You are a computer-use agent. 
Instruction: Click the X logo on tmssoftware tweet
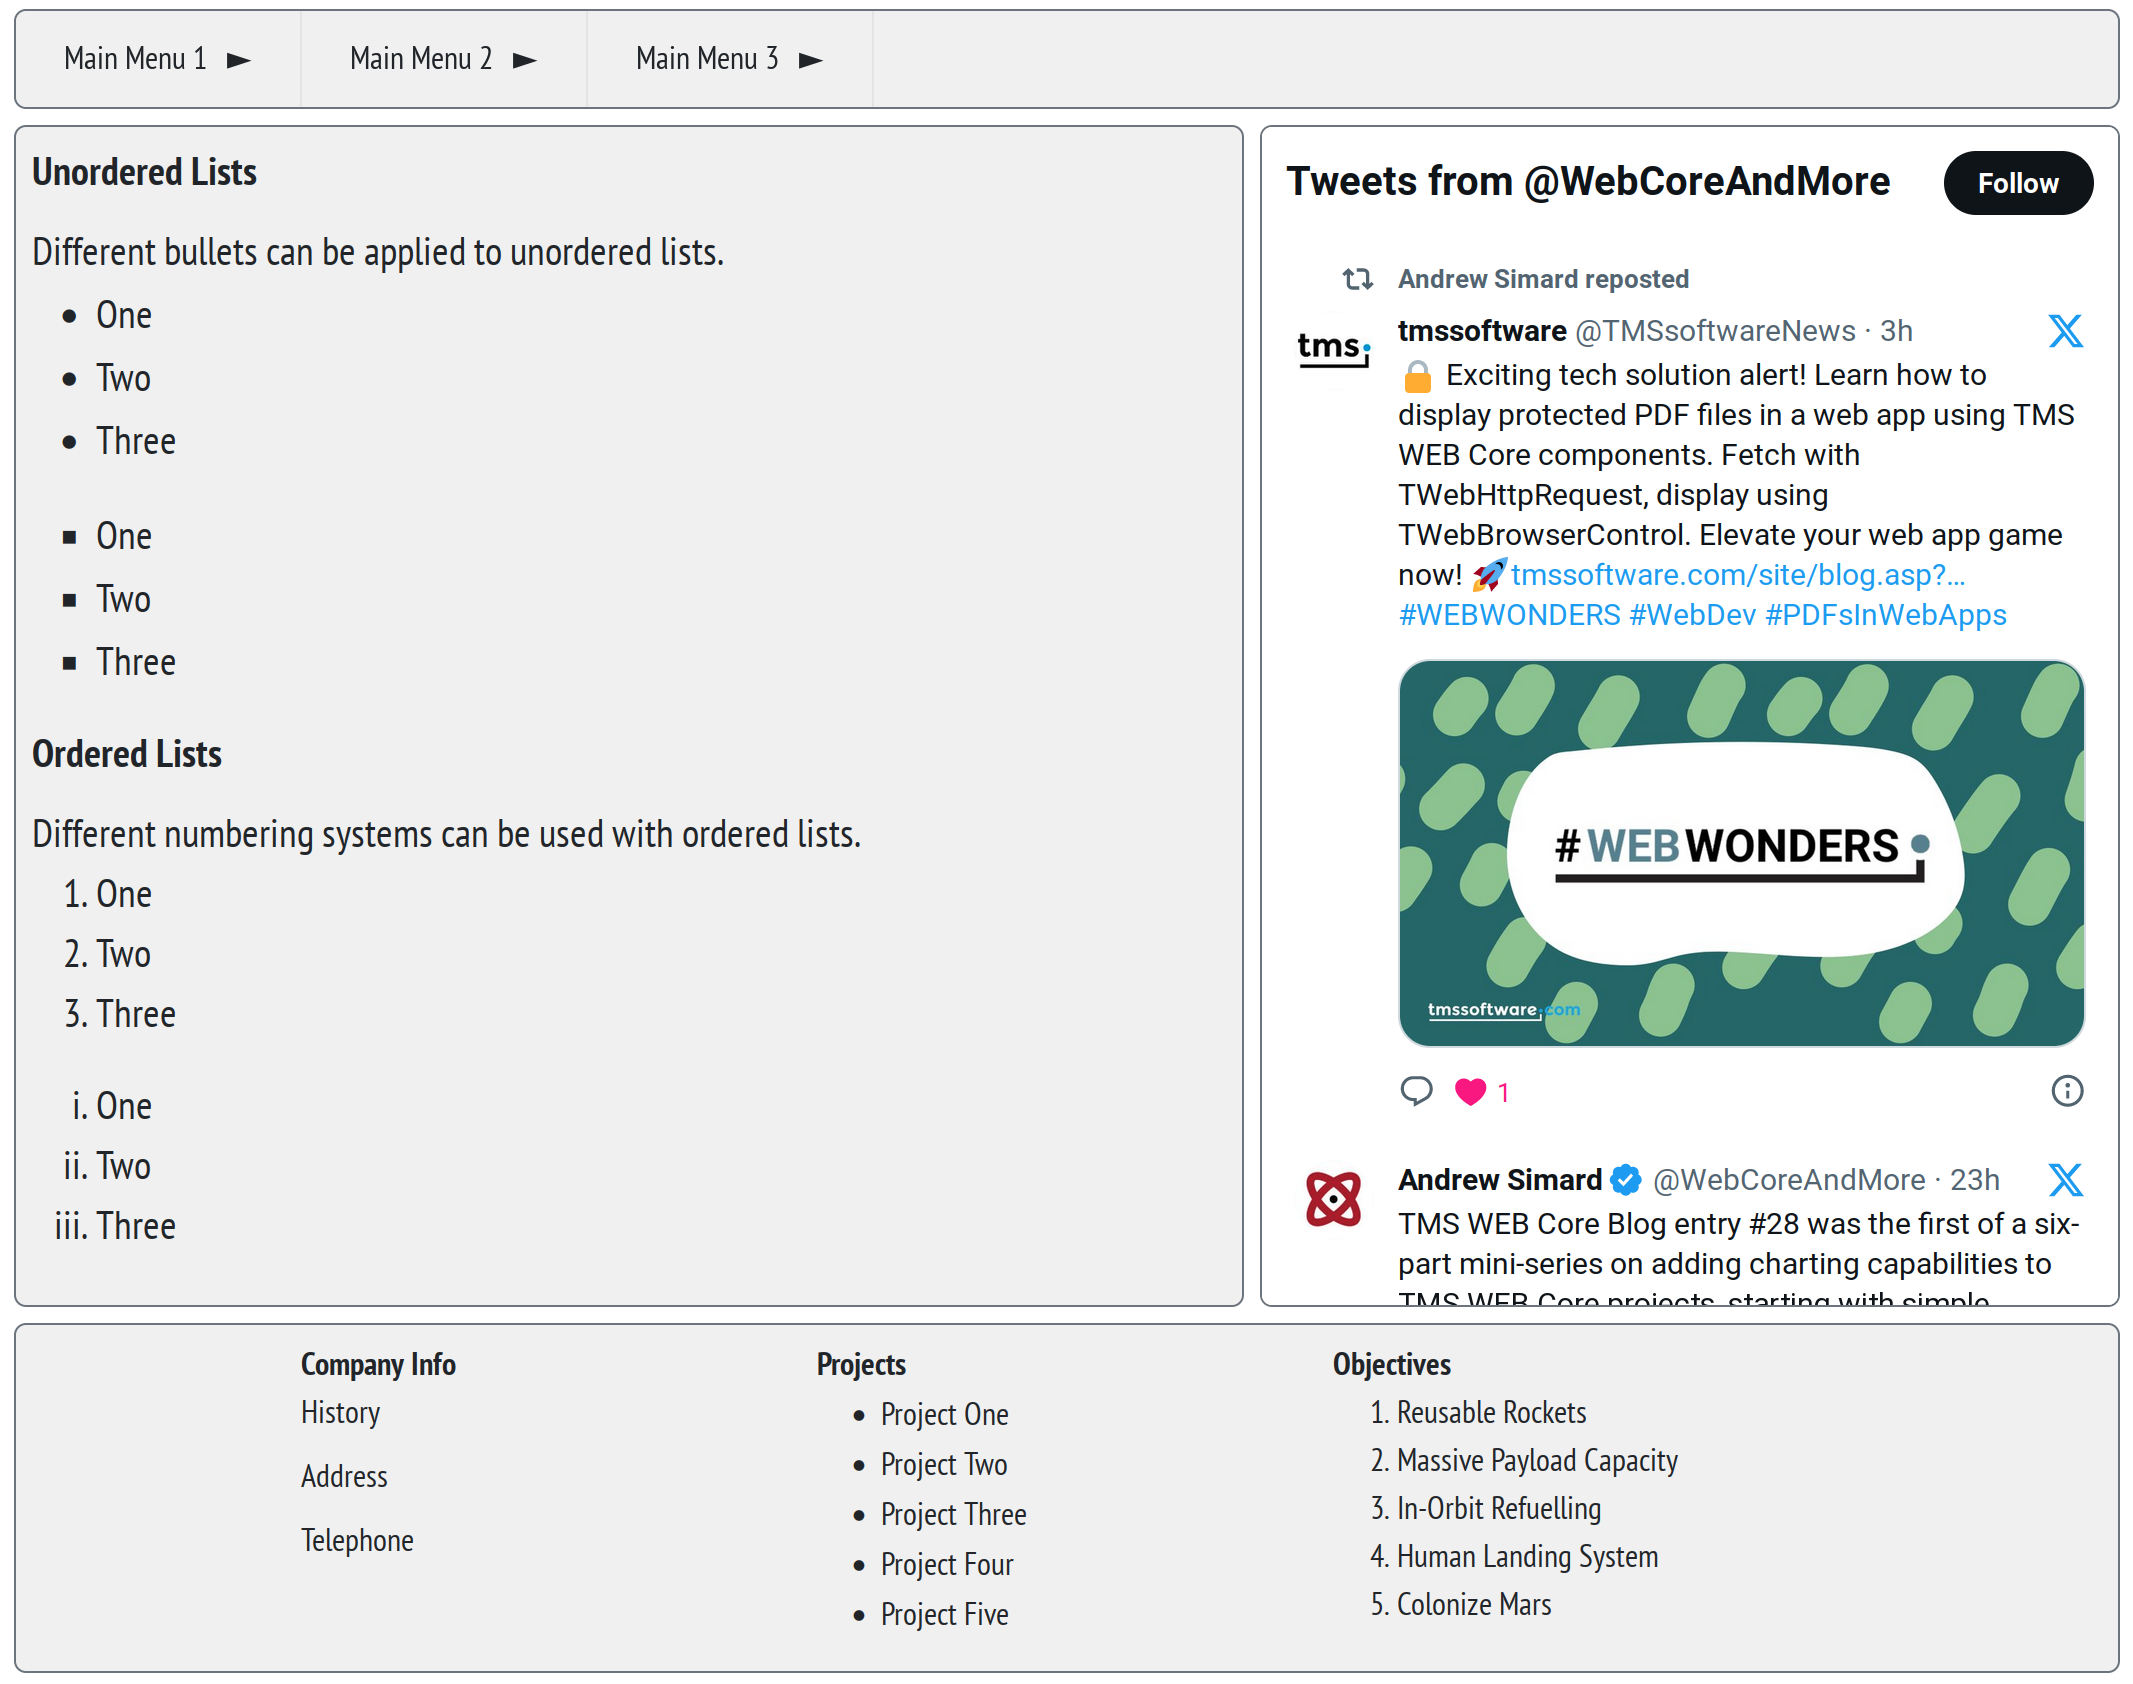(2065, 331)
